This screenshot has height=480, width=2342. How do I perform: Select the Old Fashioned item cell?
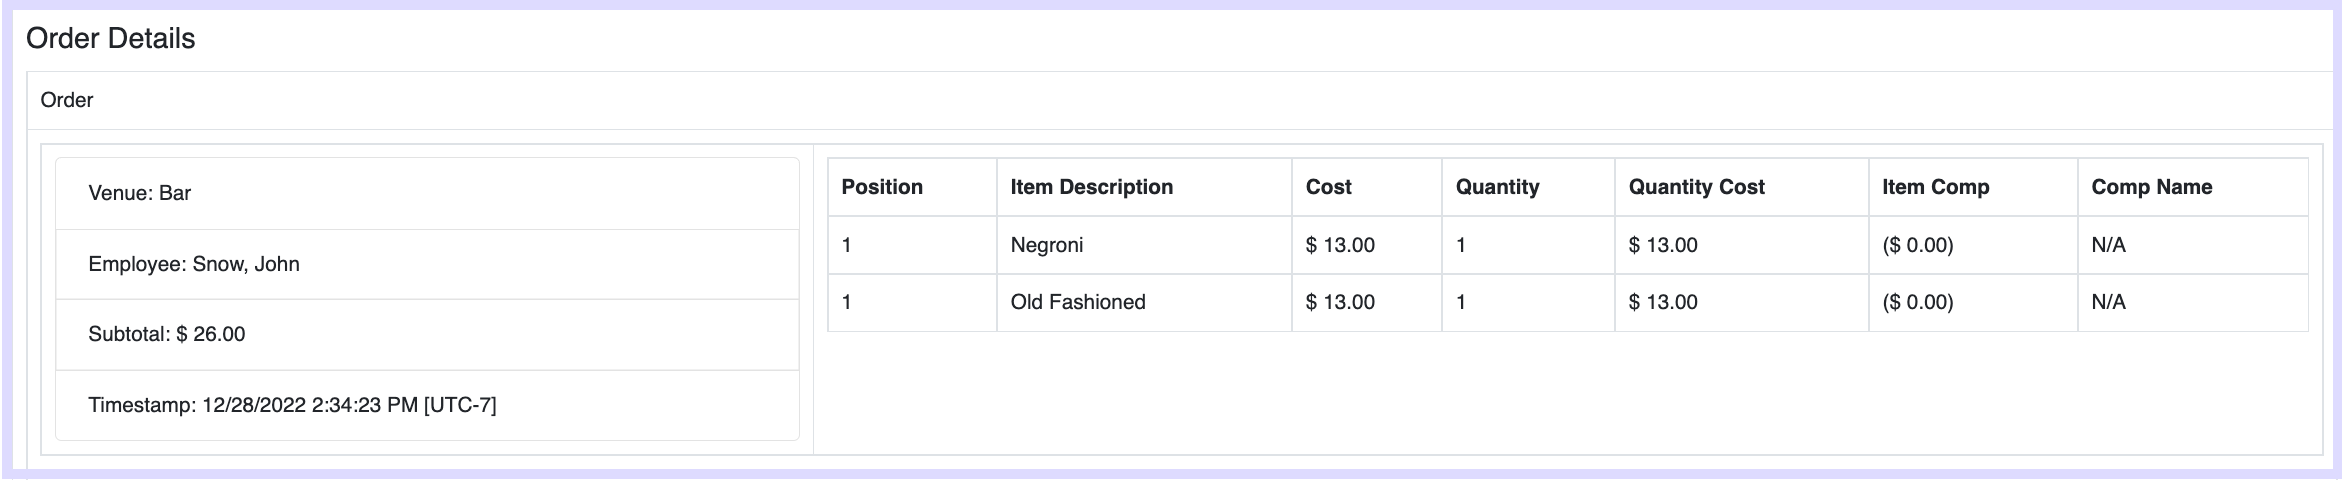pyautogui.click(x=1144, y=302)
